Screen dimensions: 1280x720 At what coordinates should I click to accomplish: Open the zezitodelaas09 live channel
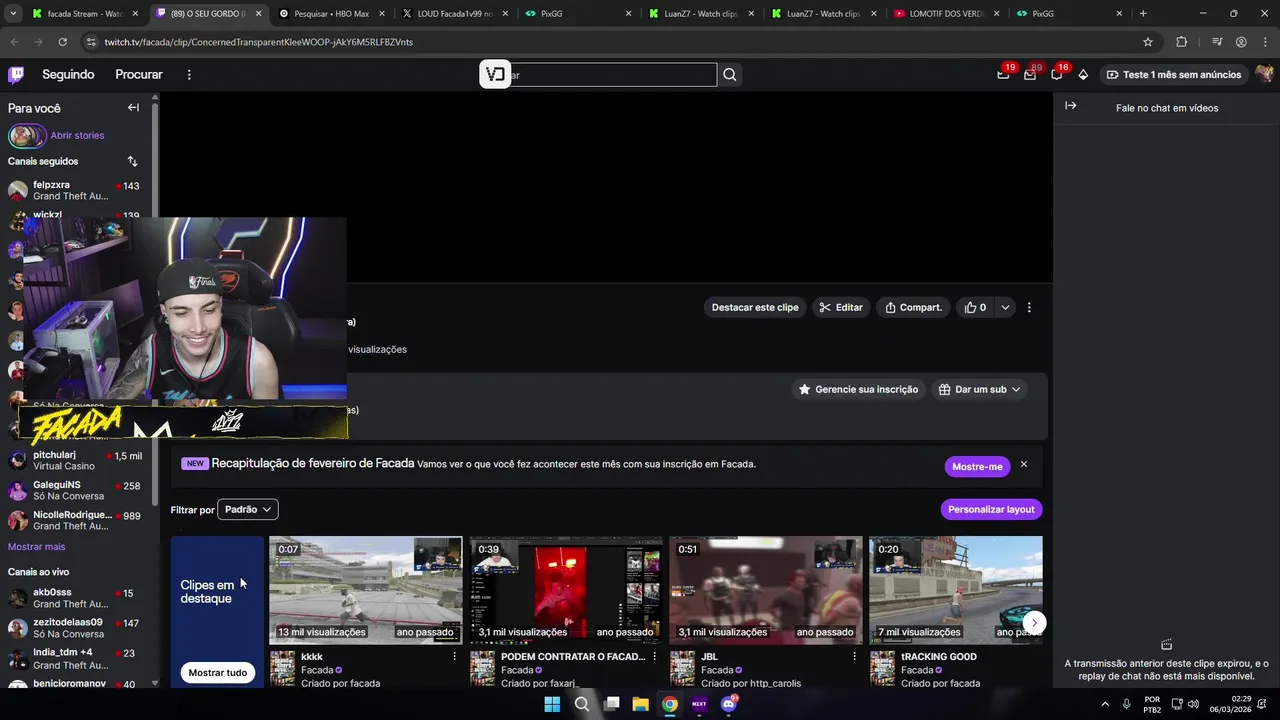tap(76, 628)
